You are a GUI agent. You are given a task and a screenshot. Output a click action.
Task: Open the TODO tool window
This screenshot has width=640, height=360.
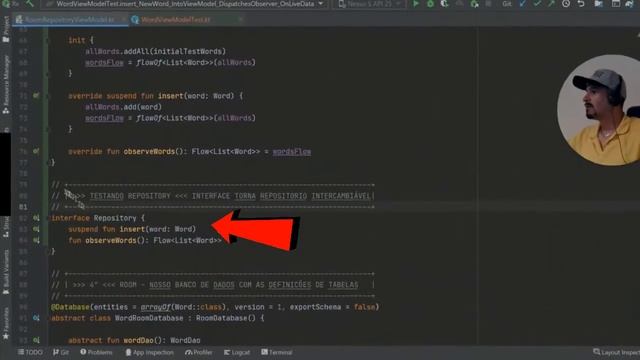30,352
